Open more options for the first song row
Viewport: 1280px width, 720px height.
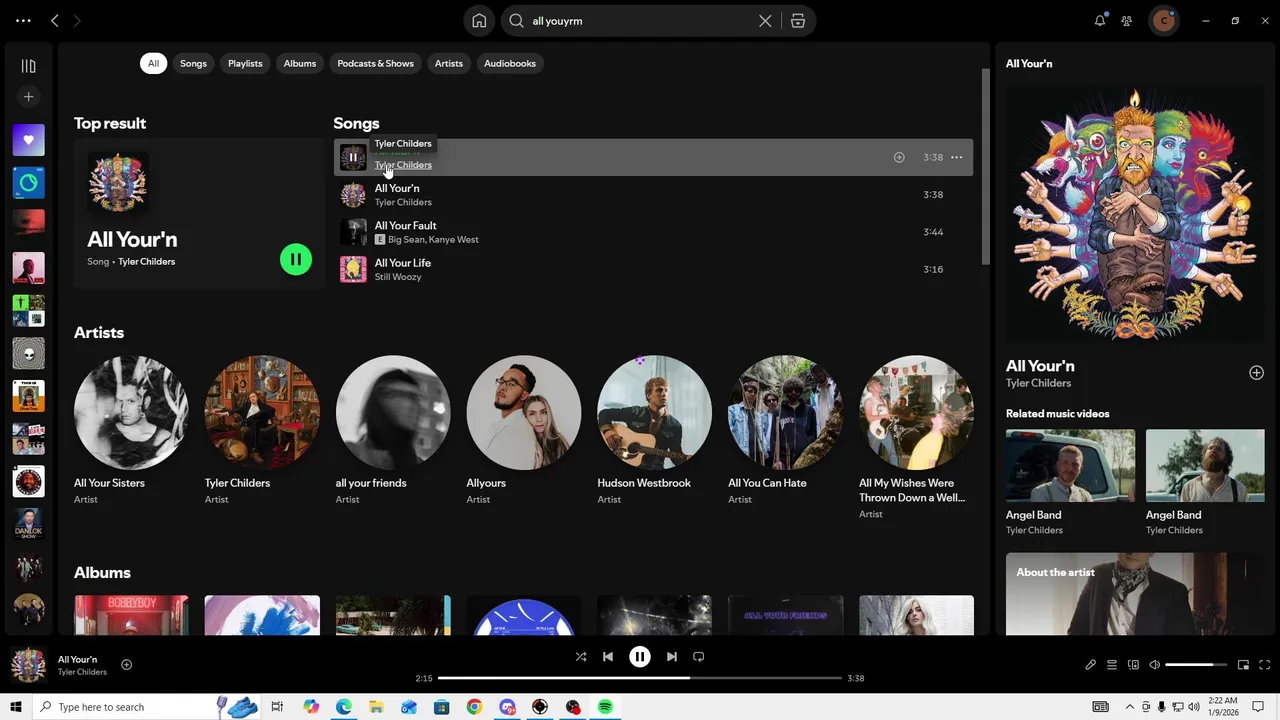956,157
